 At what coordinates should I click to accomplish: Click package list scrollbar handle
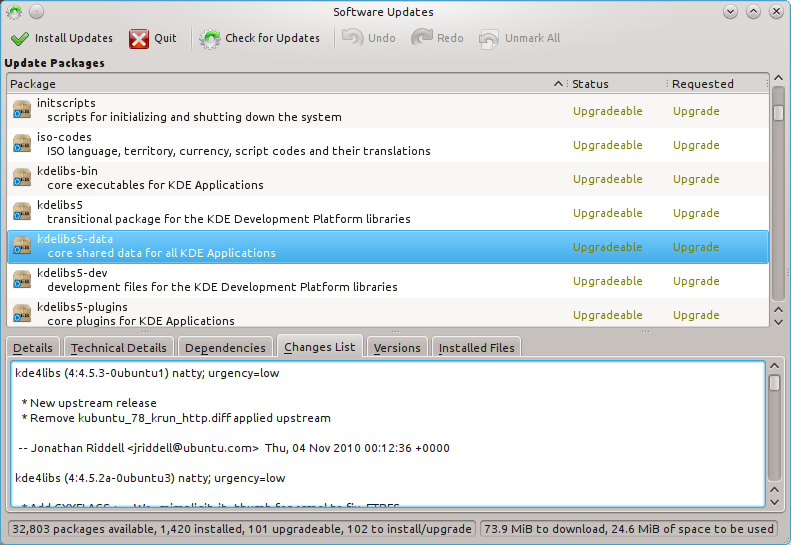(778, 113)
